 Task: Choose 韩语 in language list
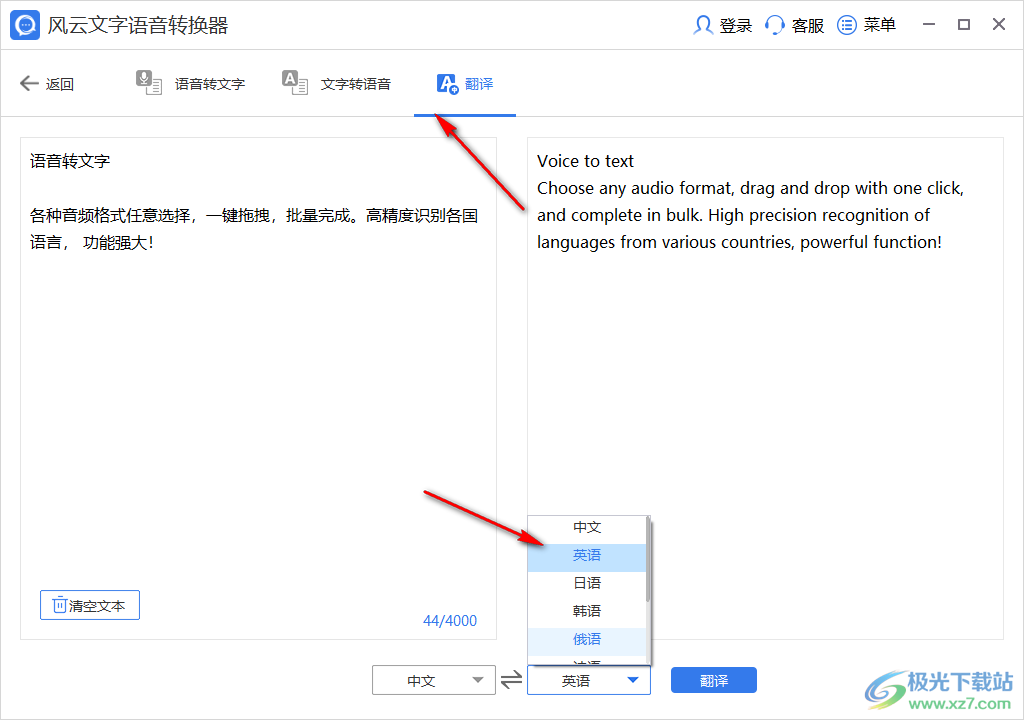[586, 611]
